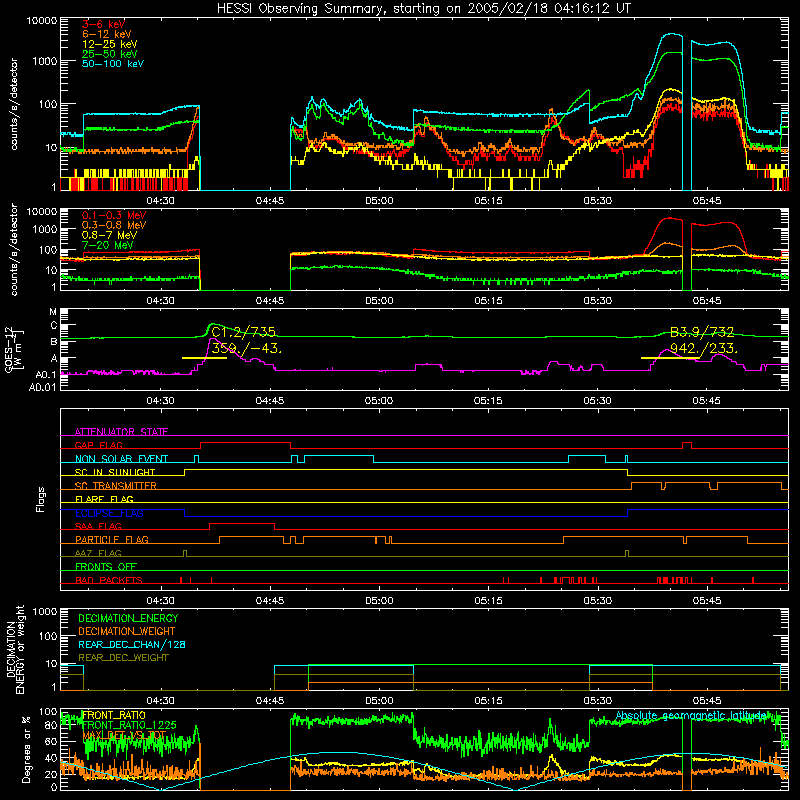Select the ATTENUATOR_STATE flag label
Image resolution: width=800 pixels, height=800 pixels.
click(x=121, y=432)
